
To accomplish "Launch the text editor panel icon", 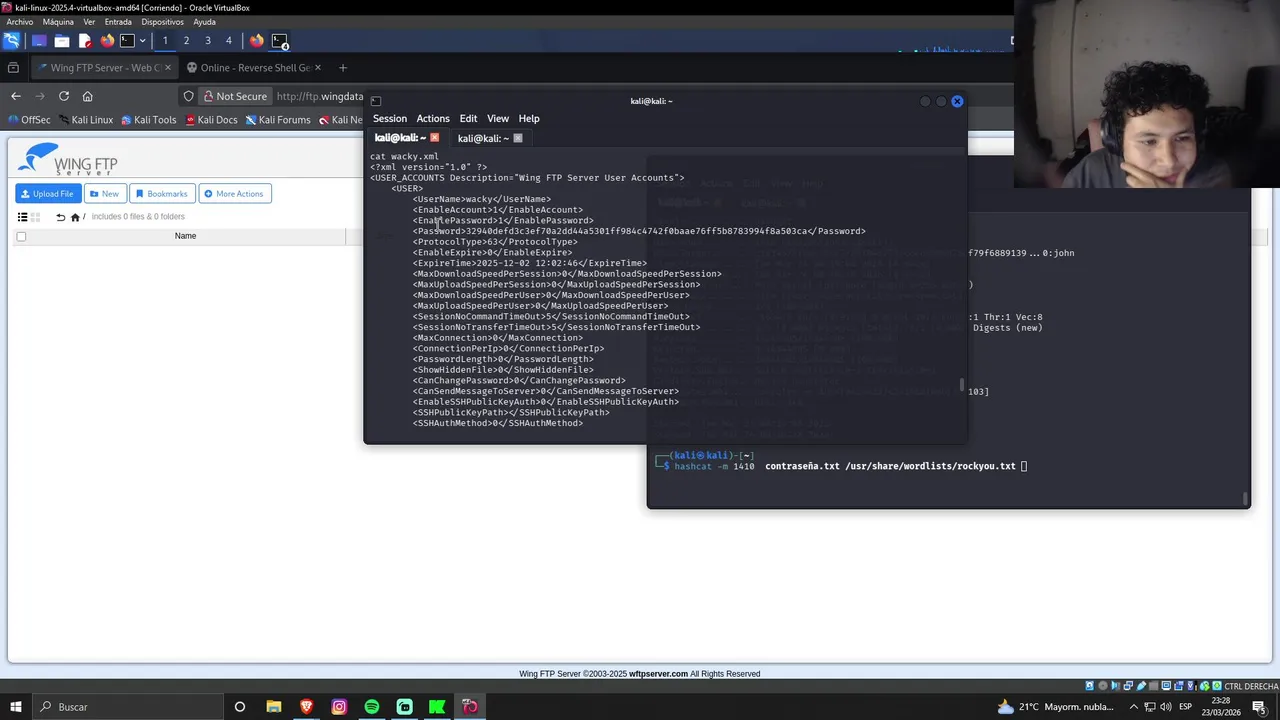I will [84, 41].
